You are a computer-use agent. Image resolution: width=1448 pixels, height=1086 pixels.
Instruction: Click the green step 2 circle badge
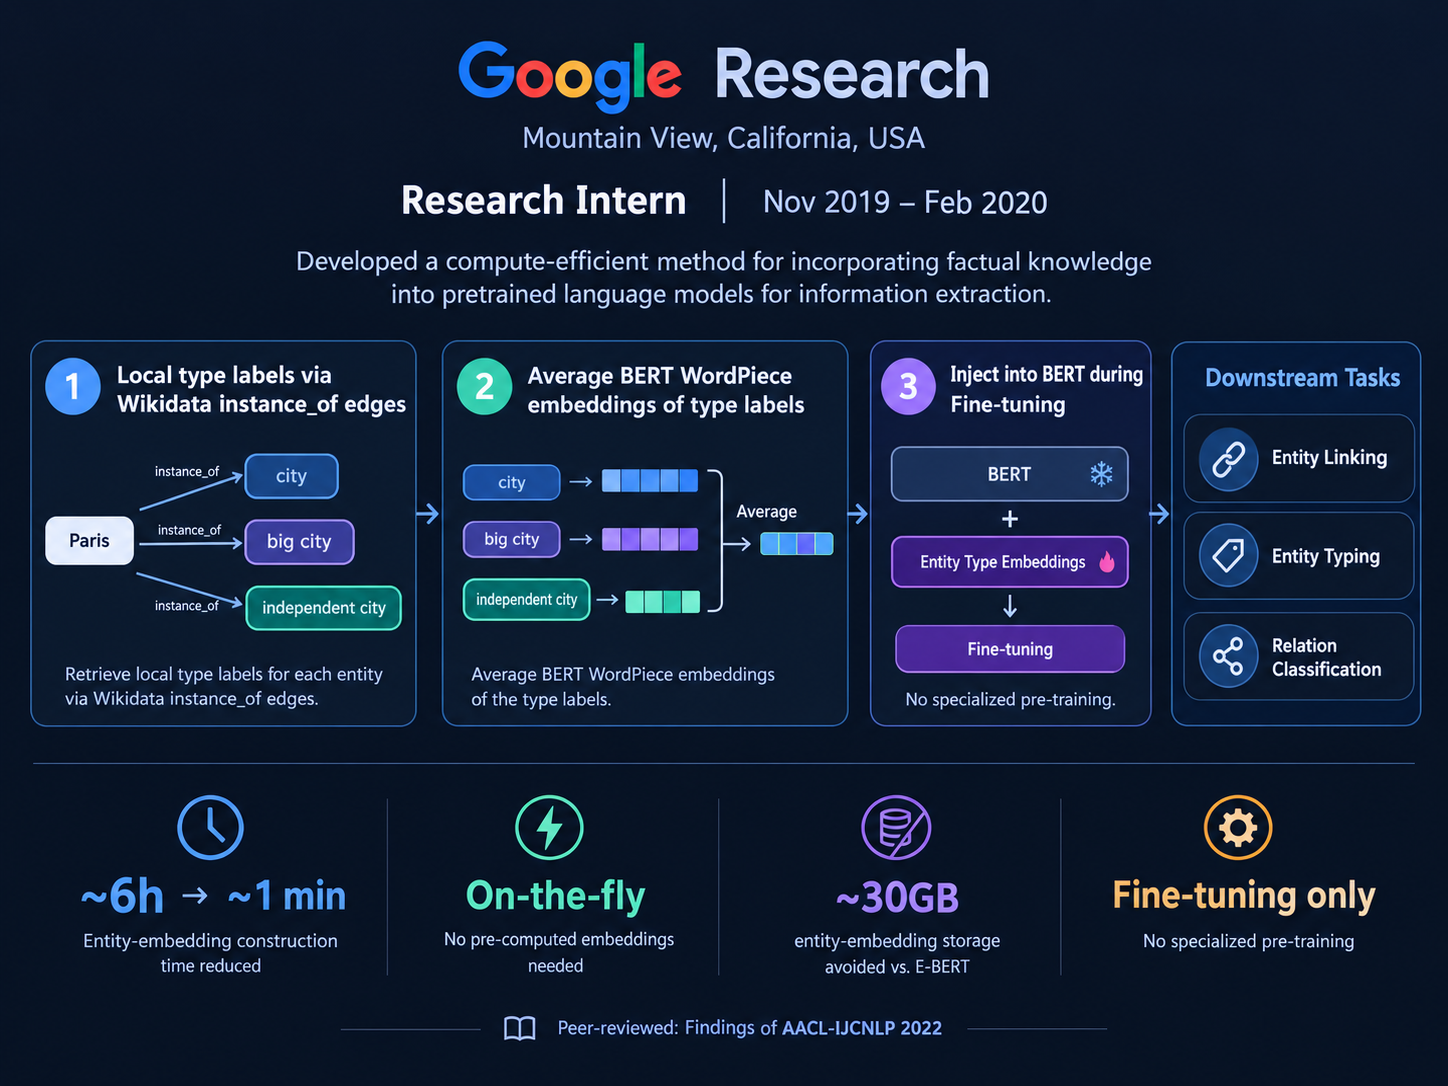point(484,386)
